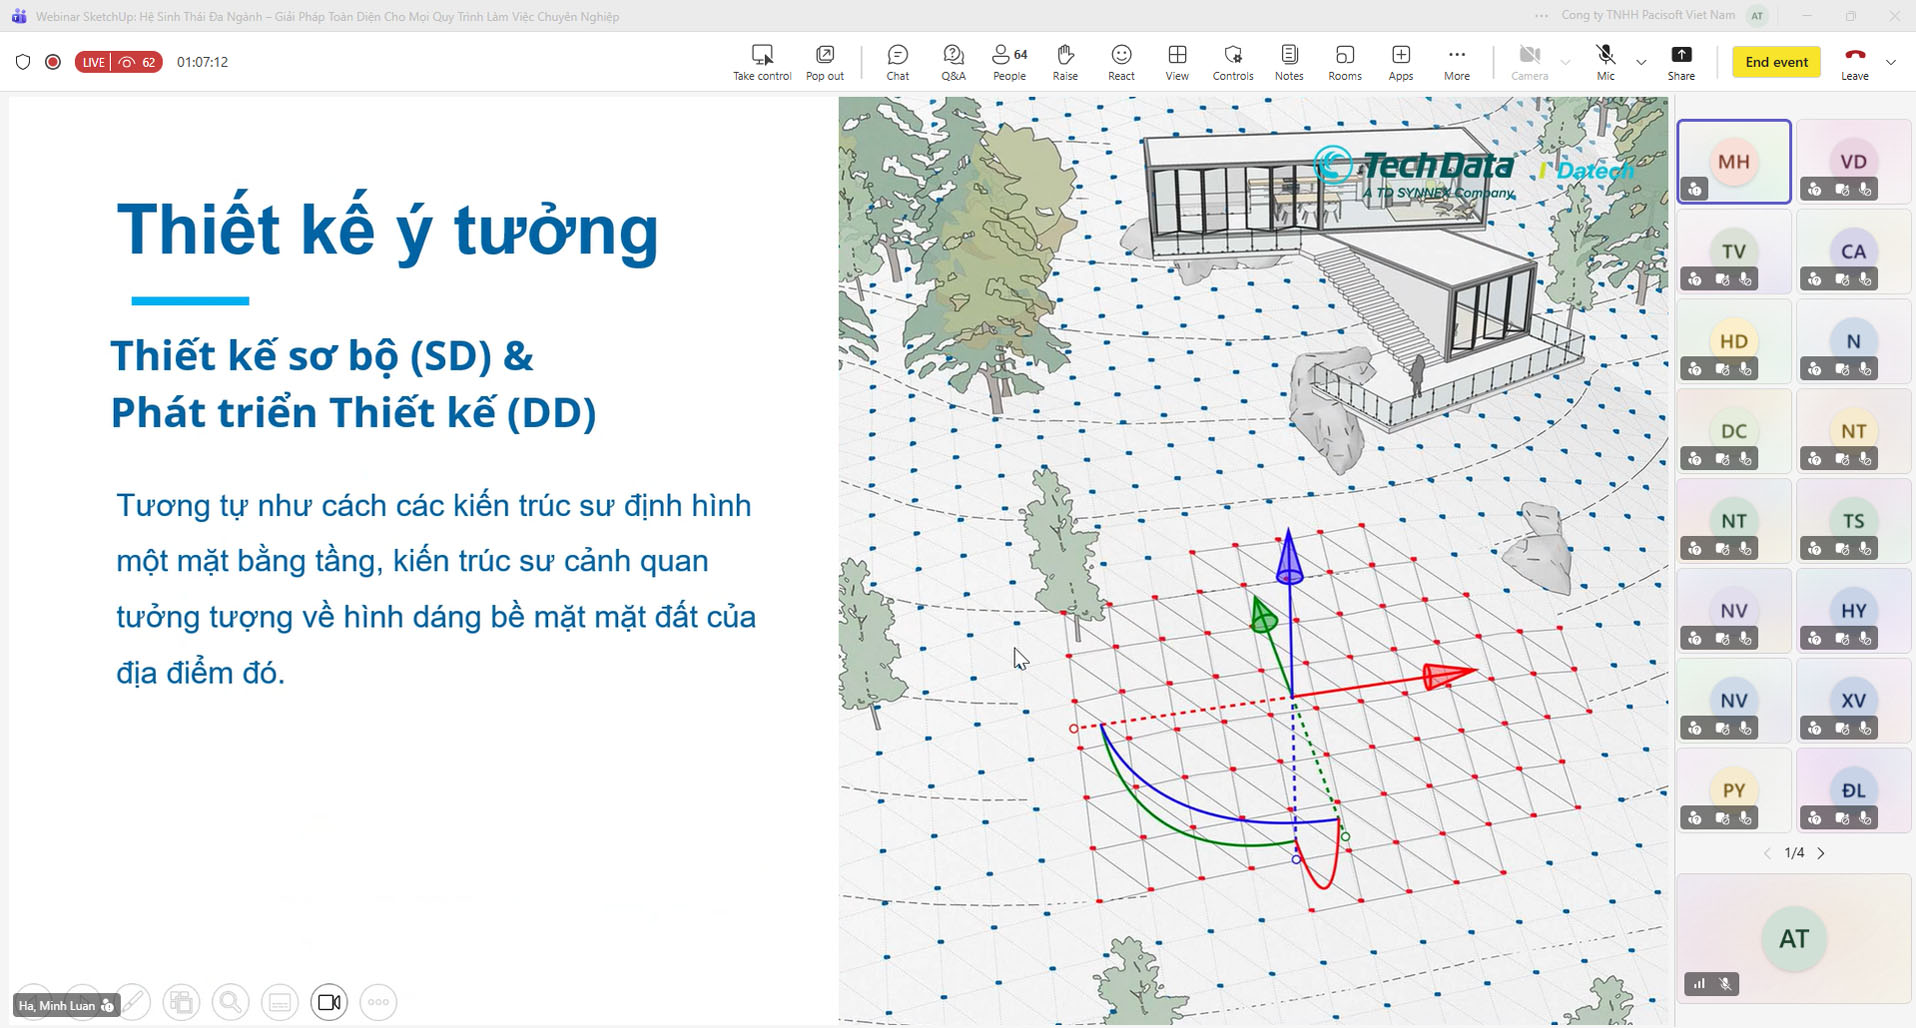Open the View layout menu
The width and height of the screenshot is (1916, 1028).
click(x=1177, y=62)
